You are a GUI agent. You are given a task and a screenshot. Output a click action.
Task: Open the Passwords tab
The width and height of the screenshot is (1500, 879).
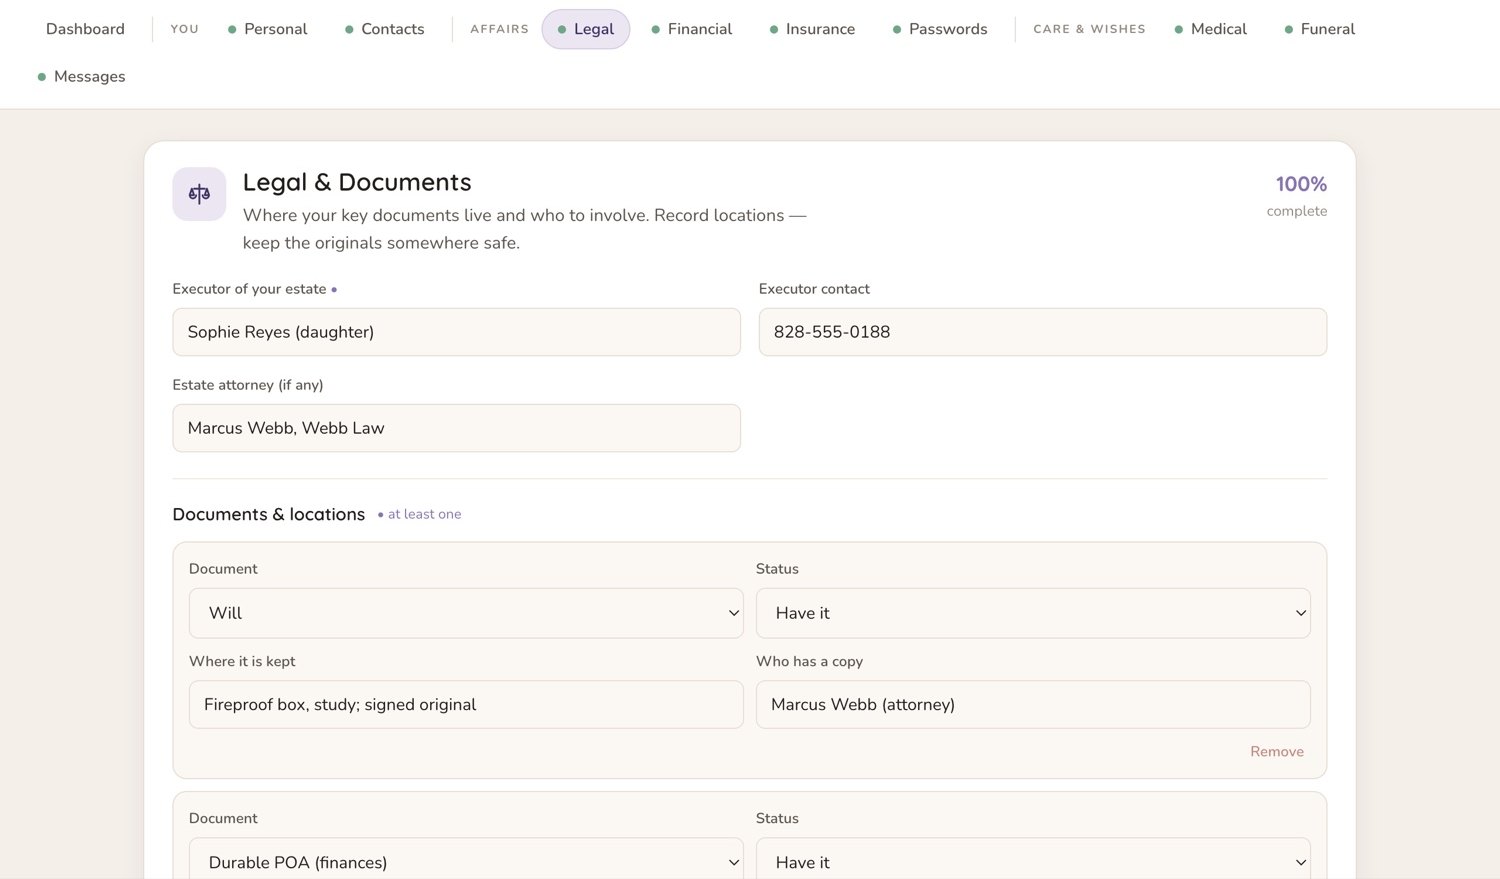[x=940, y=29]
